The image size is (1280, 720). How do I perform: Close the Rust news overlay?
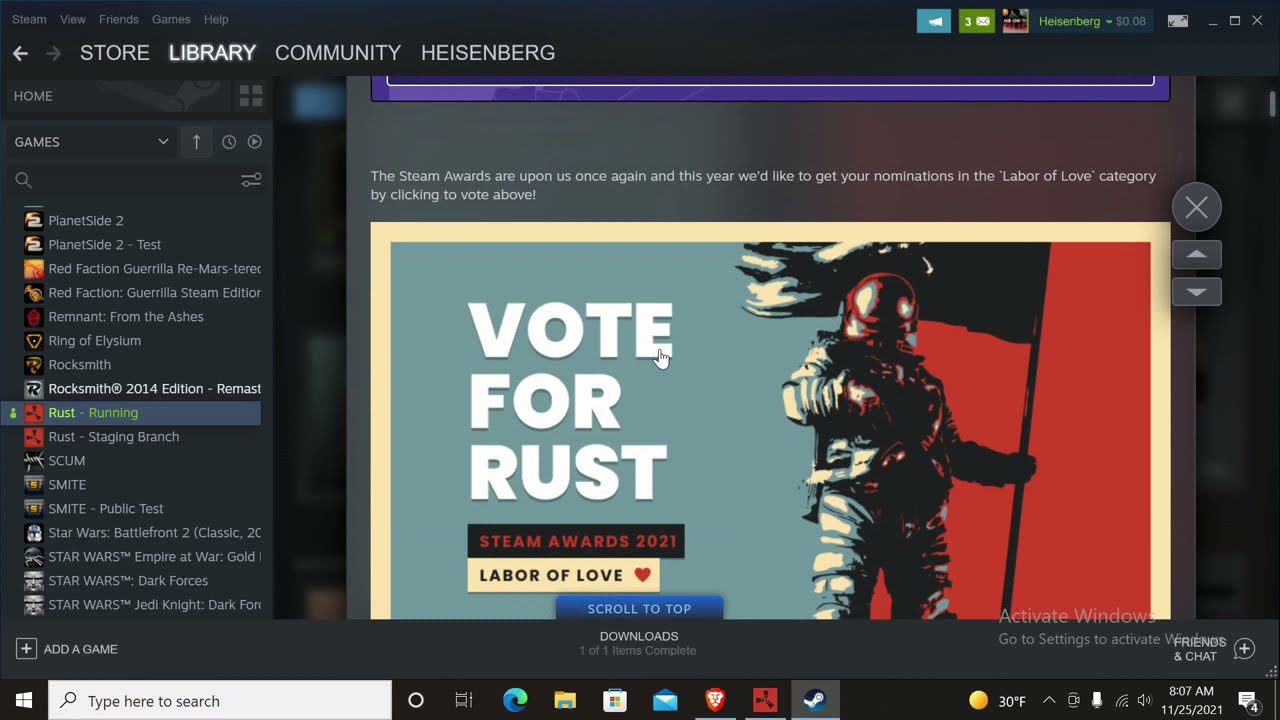pos(1196,208)
